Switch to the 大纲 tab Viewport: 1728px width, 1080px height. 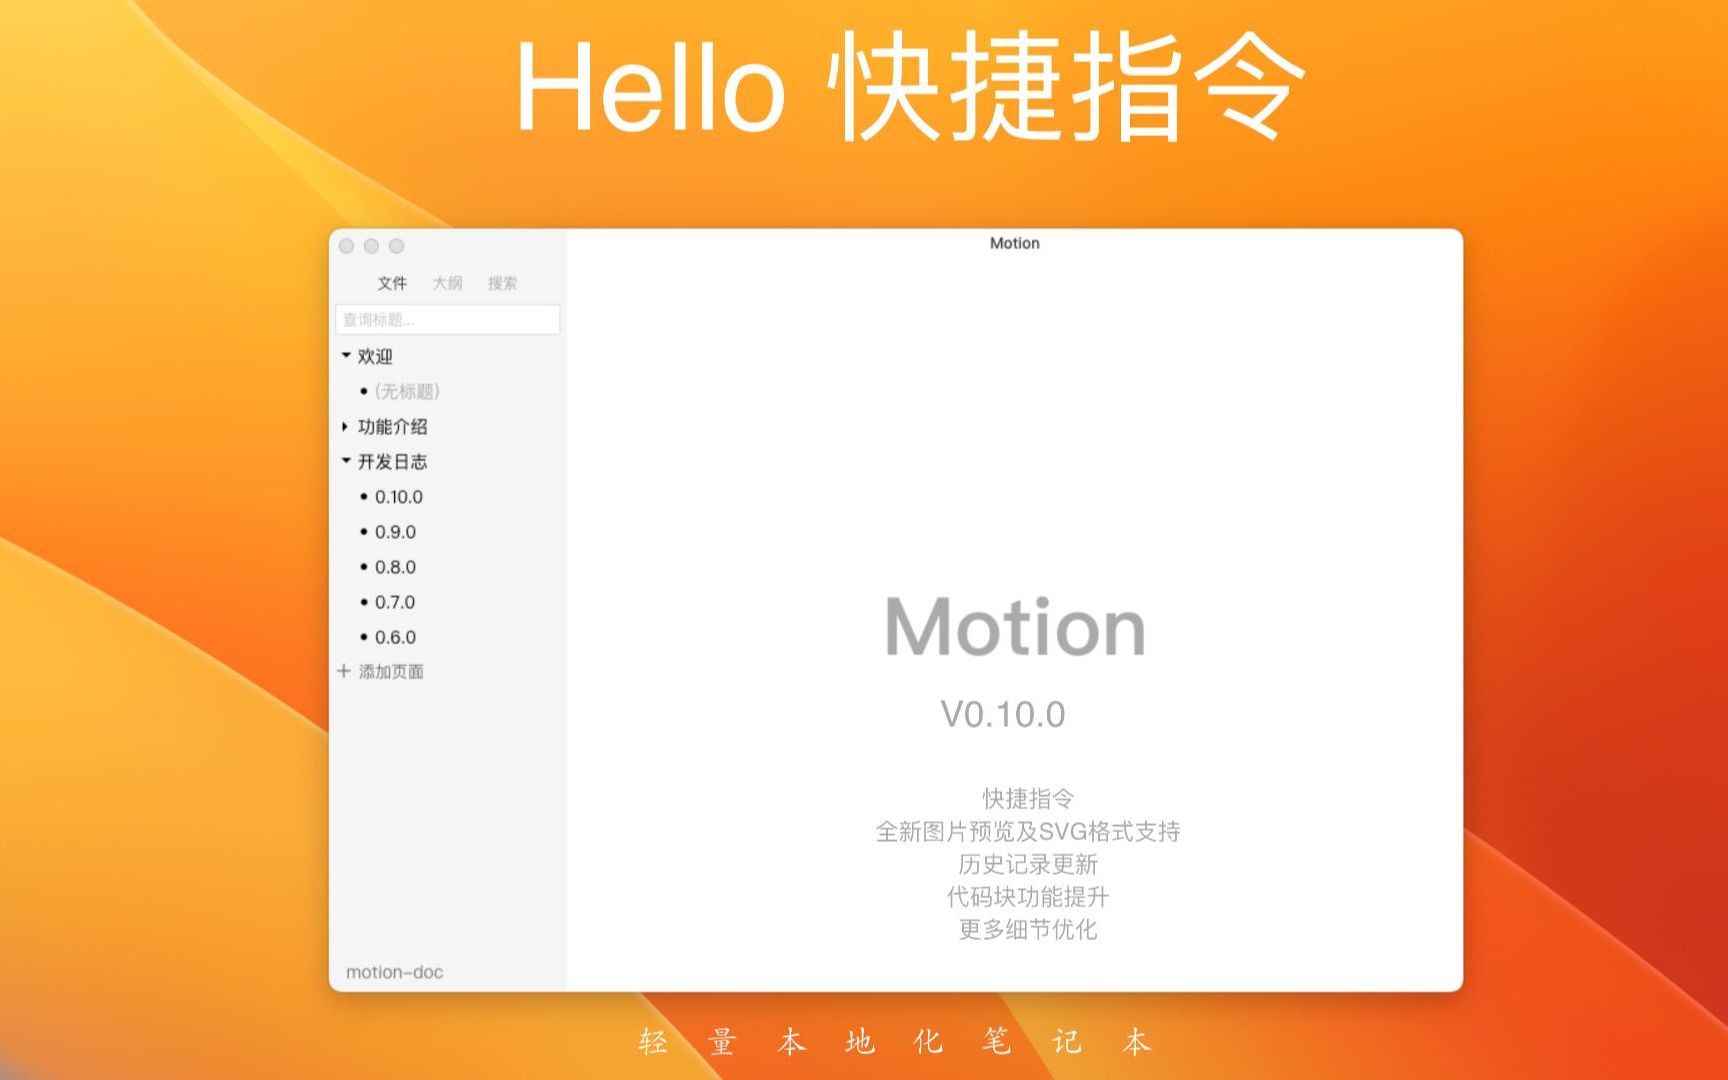click(x=448, y=283)
